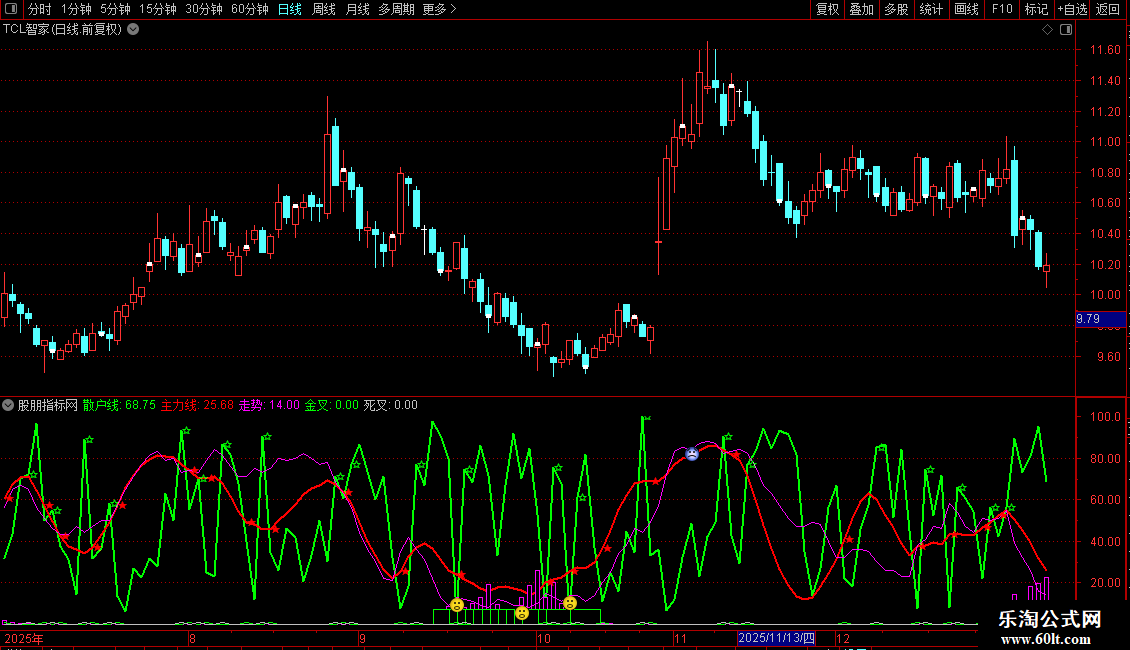The image size is (1130, 650).
Task: Click the 标记 mark button
Action: [1036, 9]
